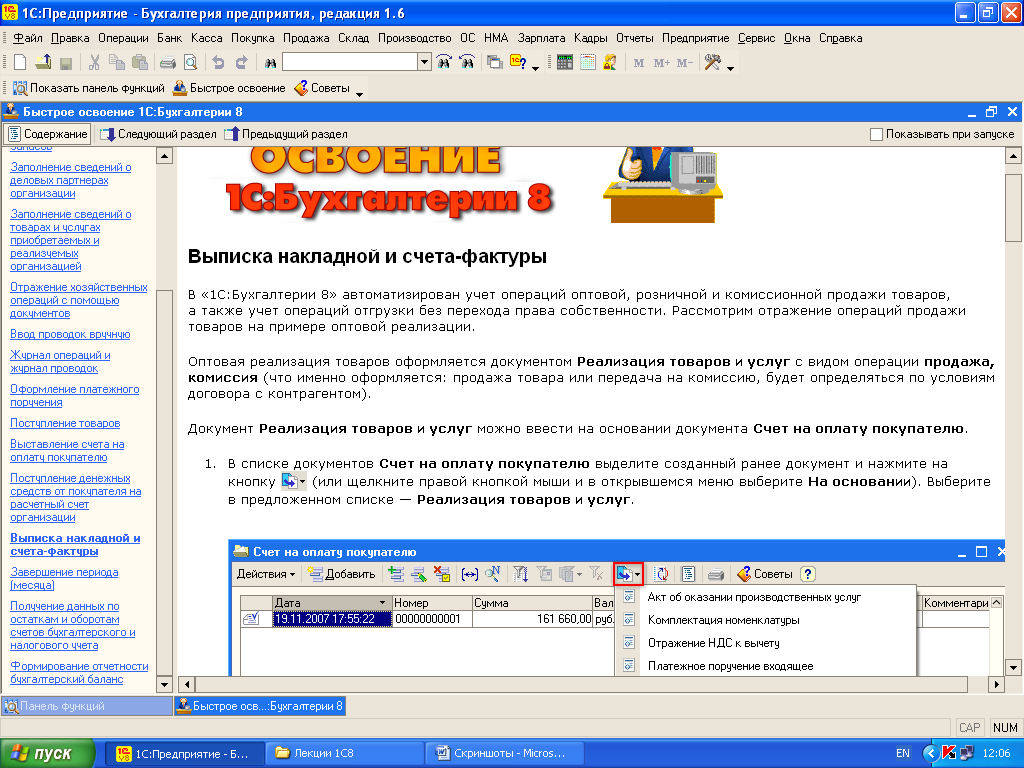
Task: Expand dropdown arrow next to 1C help icon
Action: point(536,67)
